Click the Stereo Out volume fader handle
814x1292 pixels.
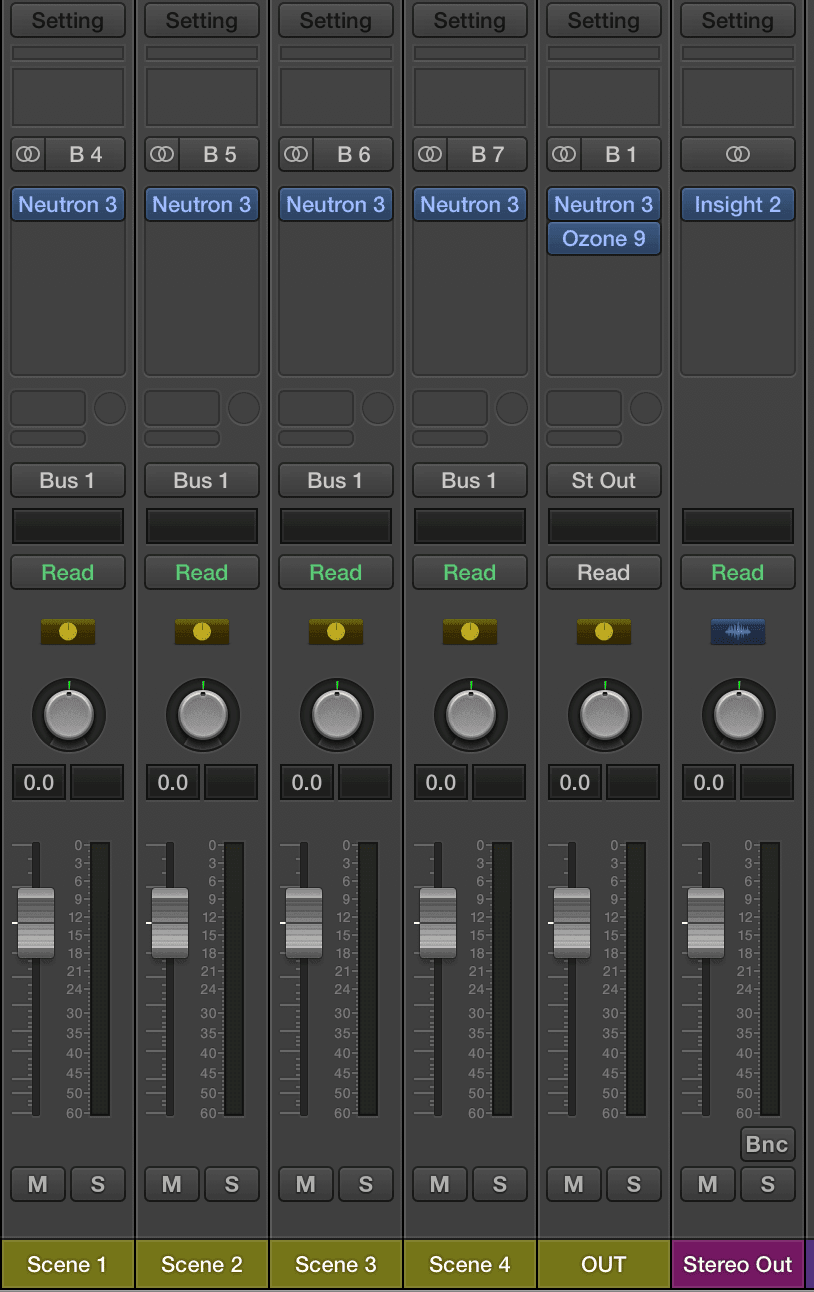(706, 923)
